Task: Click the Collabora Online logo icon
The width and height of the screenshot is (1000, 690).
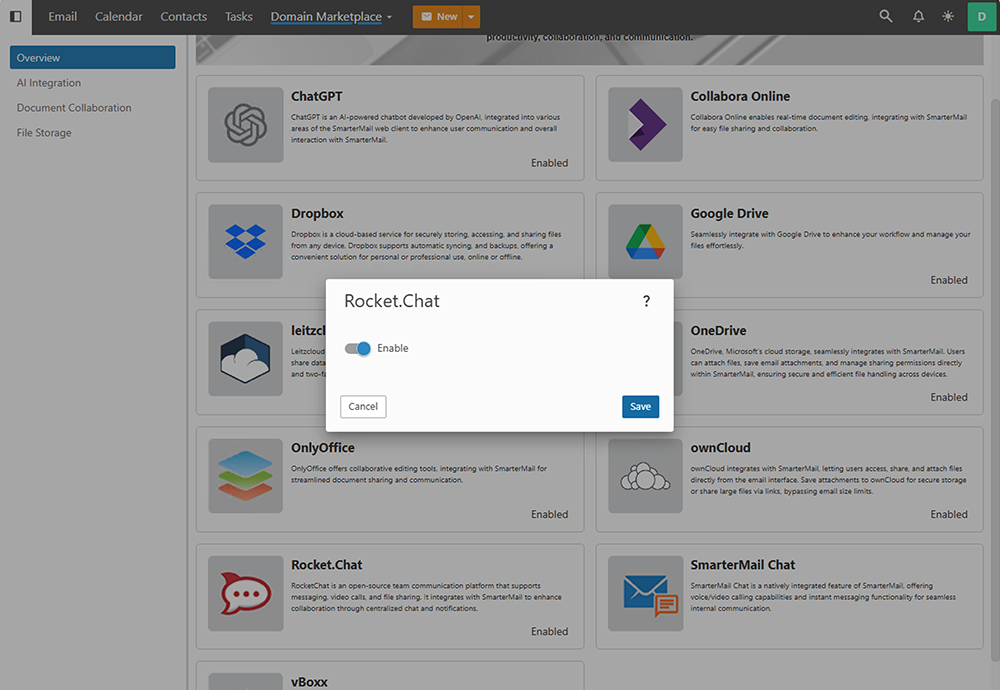Action: tap(645, 124)
